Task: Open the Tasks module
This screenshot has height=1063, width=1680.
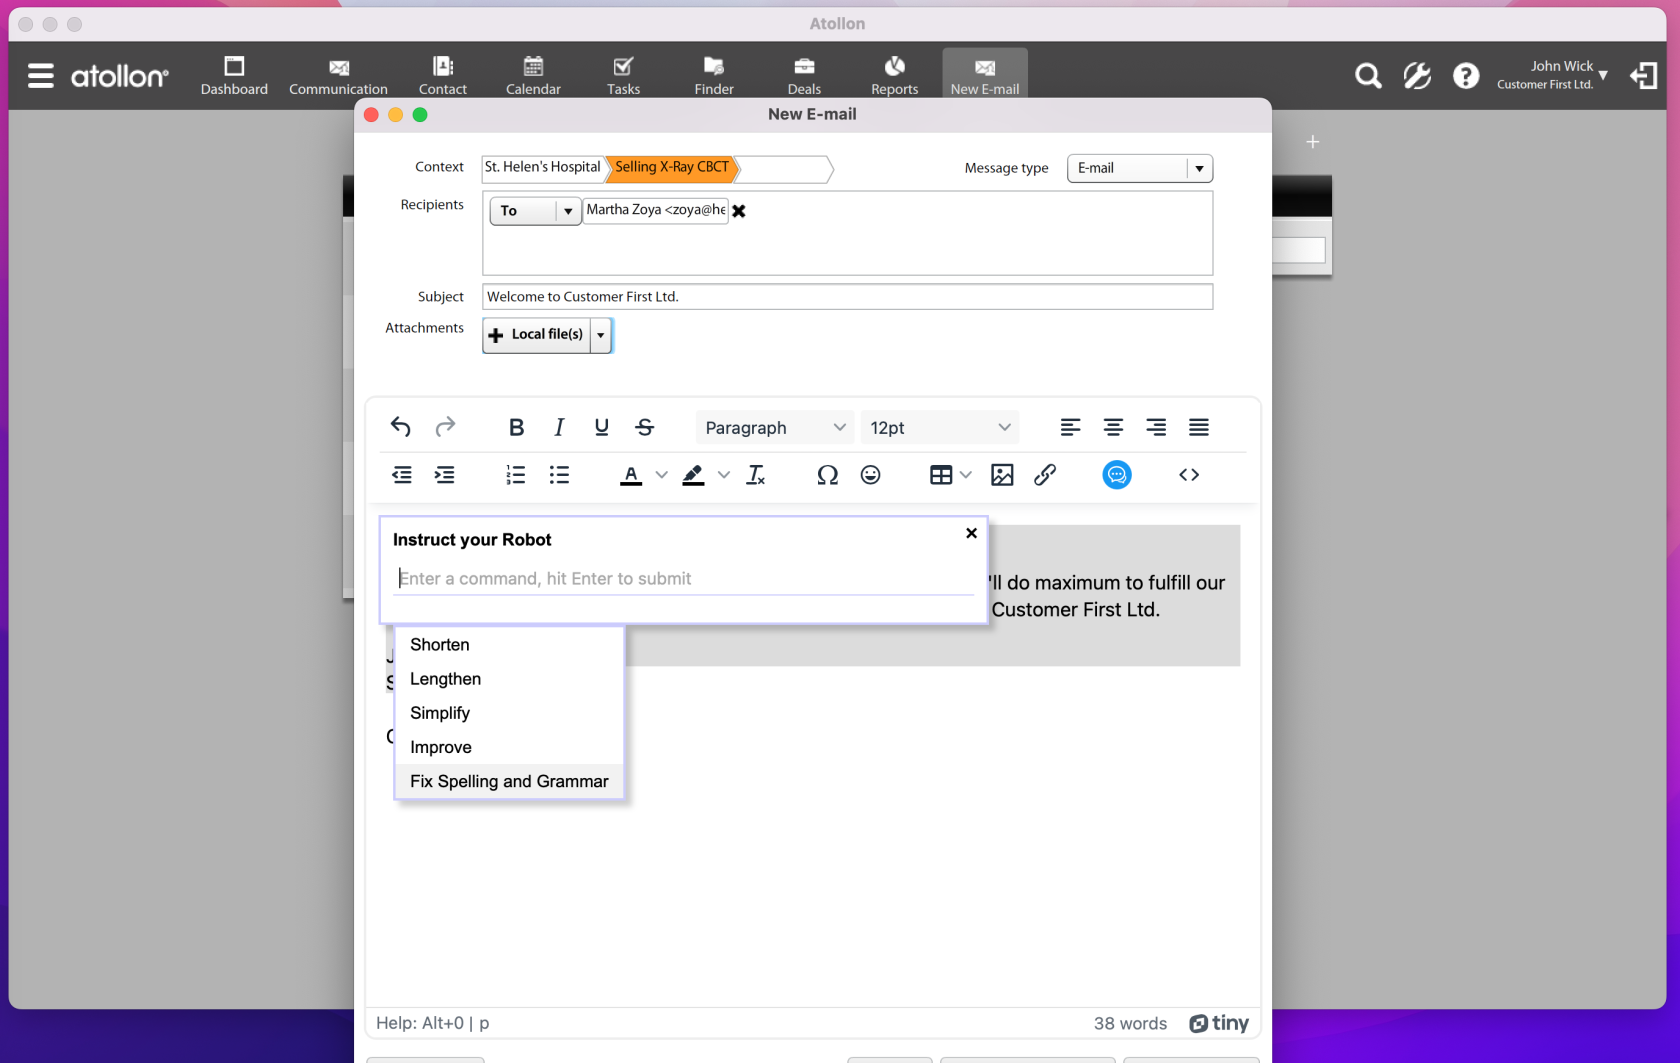Action: [x=623, y=75]
